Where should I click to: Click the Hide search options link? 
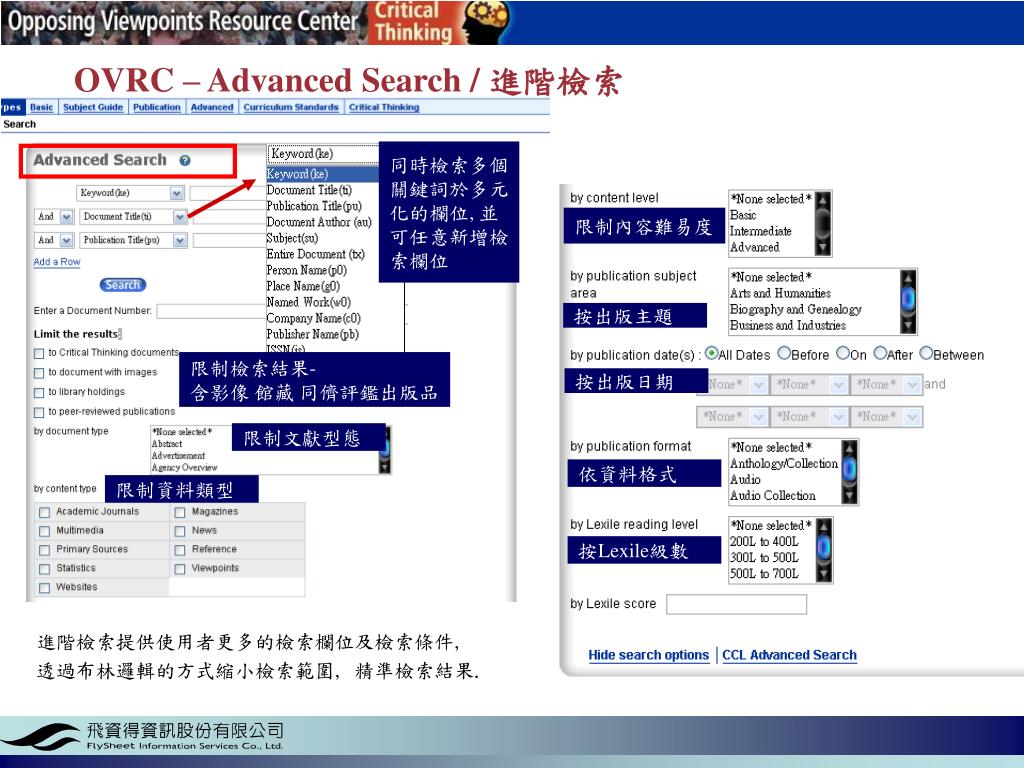pos(648,655)
